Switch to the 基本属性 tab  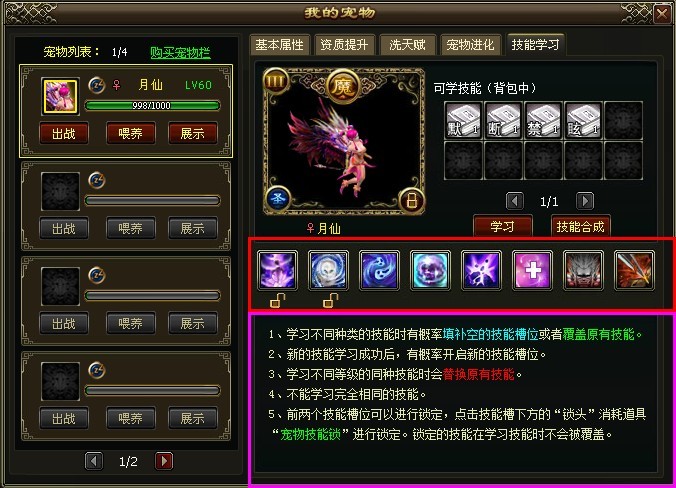coord(279,45)
